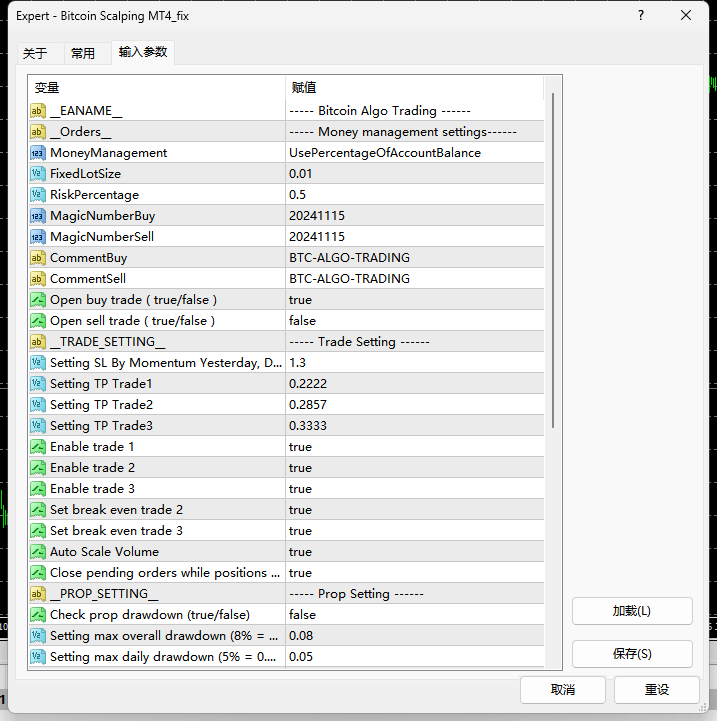Select the Auto Scale Volume value true
717x721 pixels.
point(300,552)
